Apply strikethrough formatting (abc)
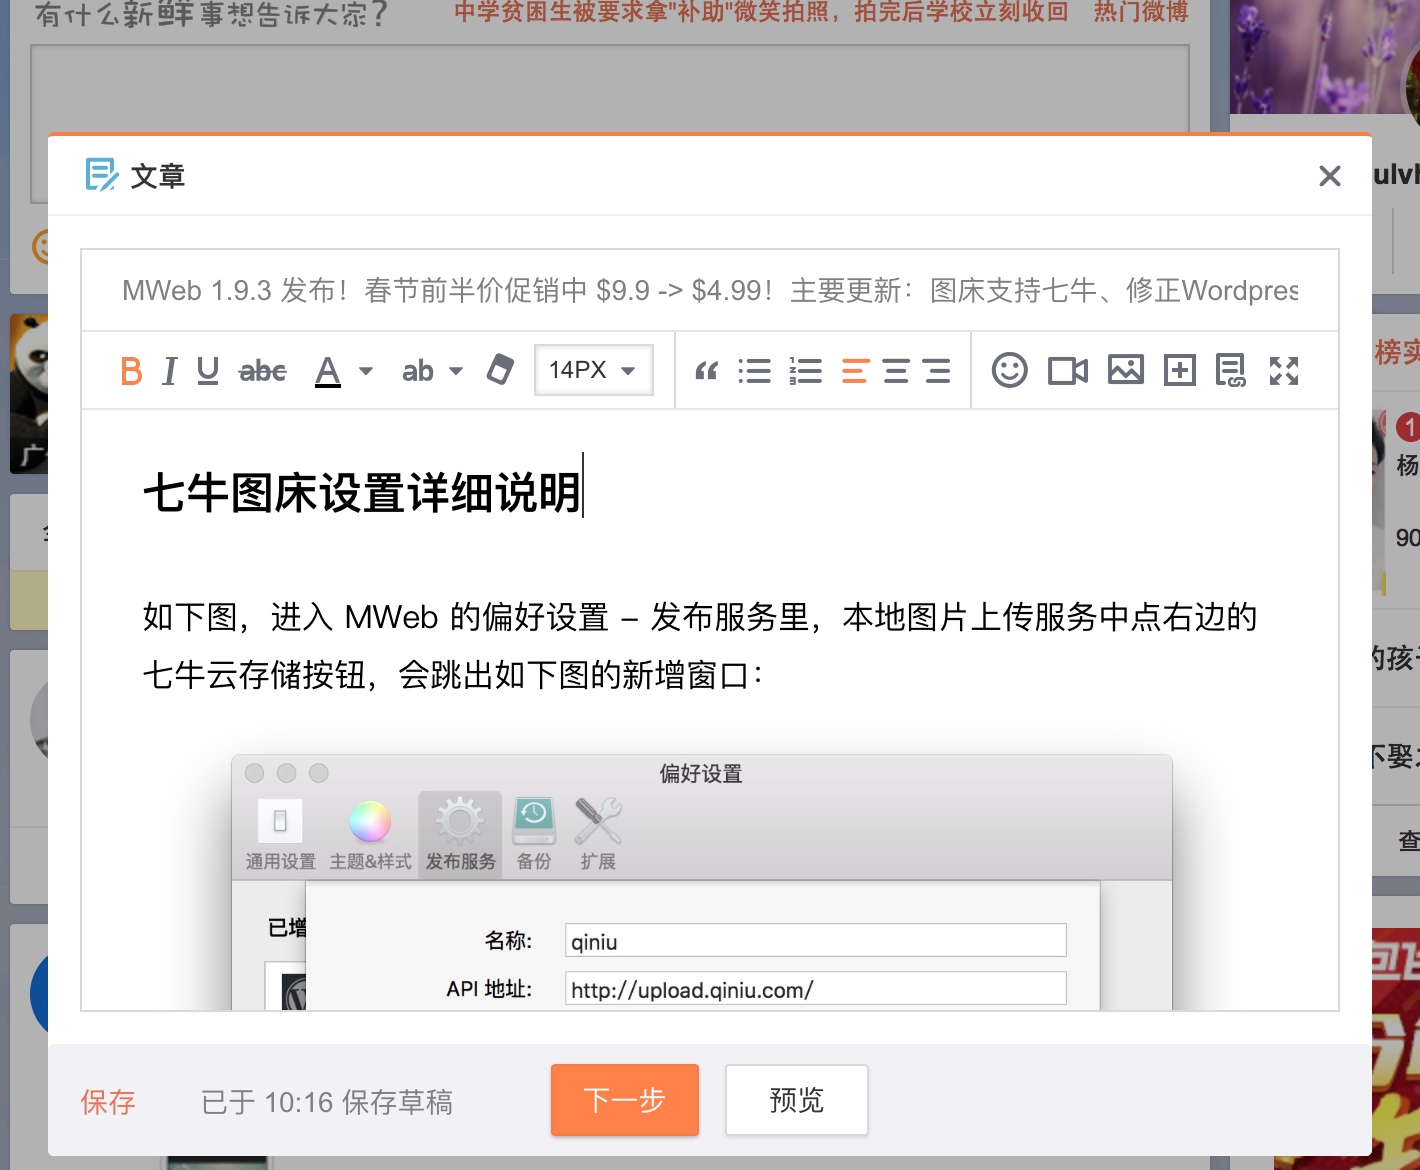 [263, 371]
